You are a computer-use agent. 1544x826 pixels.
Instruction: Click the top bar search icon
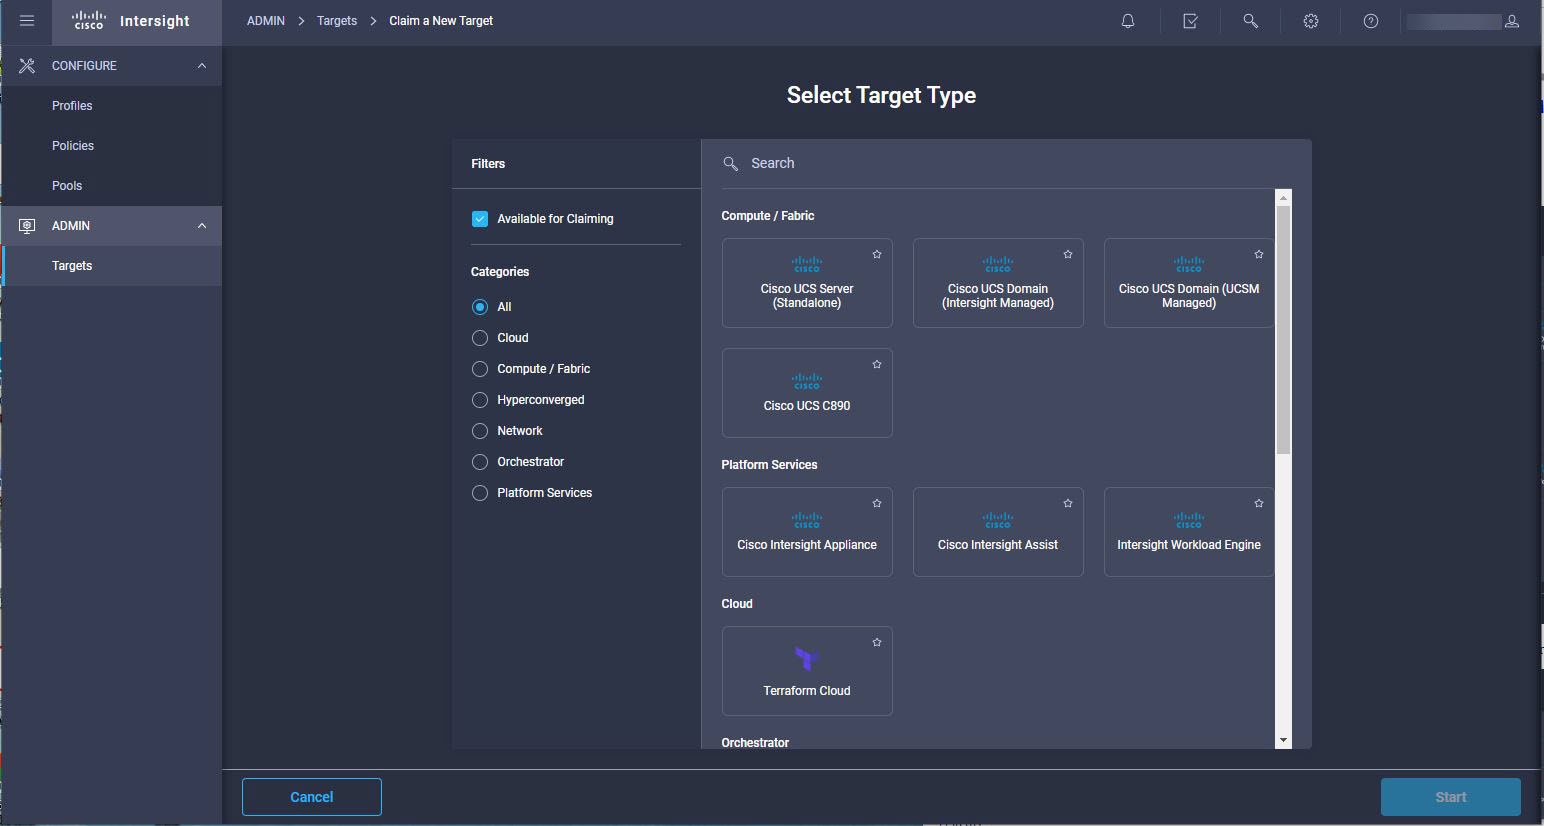[1250, 21]
